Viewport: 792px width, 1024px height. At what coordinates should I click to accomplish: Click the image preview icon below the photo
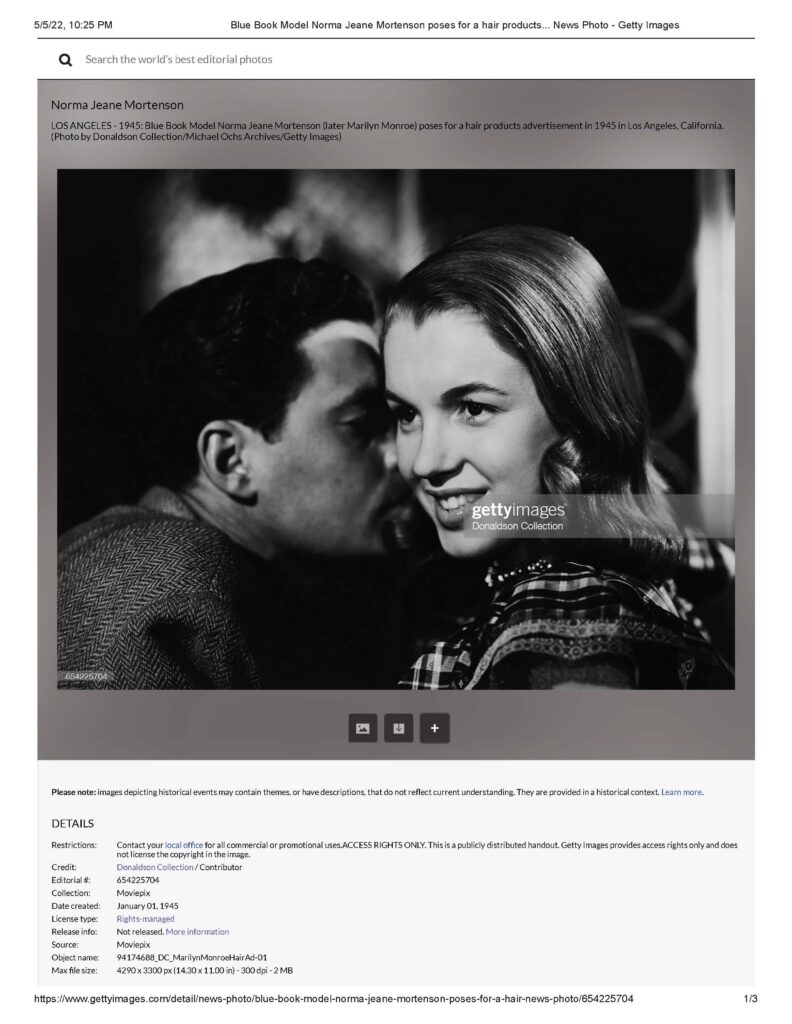coord(362,729)
